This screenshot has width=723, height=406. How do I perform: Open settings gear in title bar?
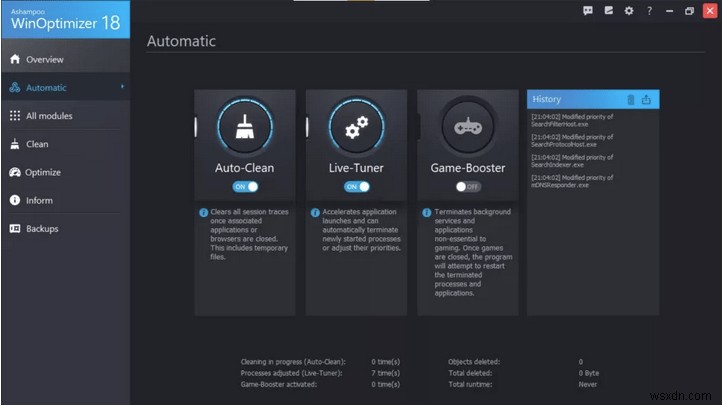click(629, 11)
